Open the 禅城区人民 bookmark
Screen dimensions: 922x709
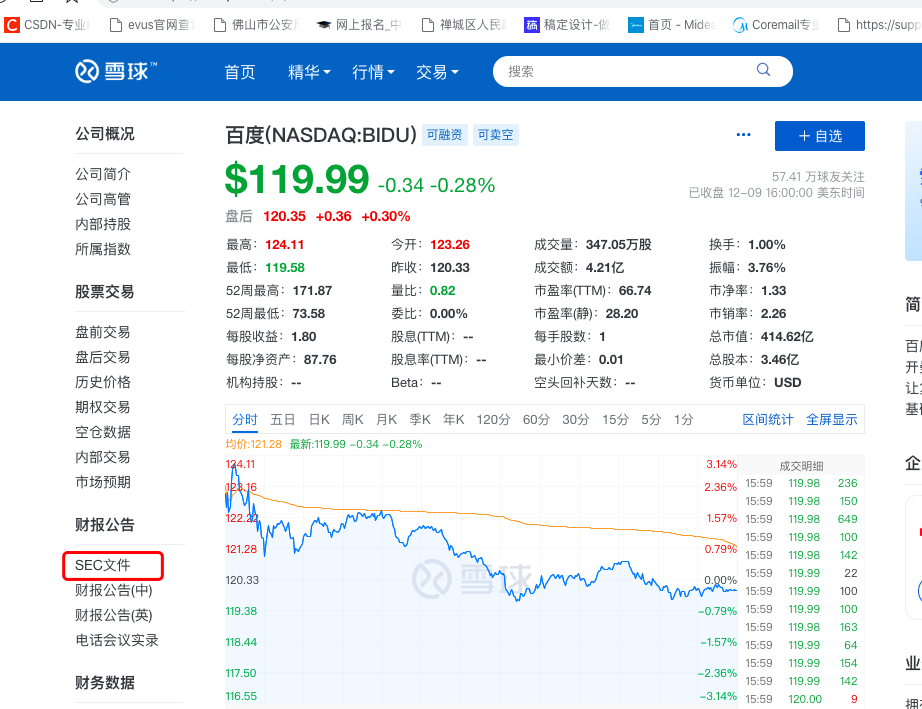[464, 25]
